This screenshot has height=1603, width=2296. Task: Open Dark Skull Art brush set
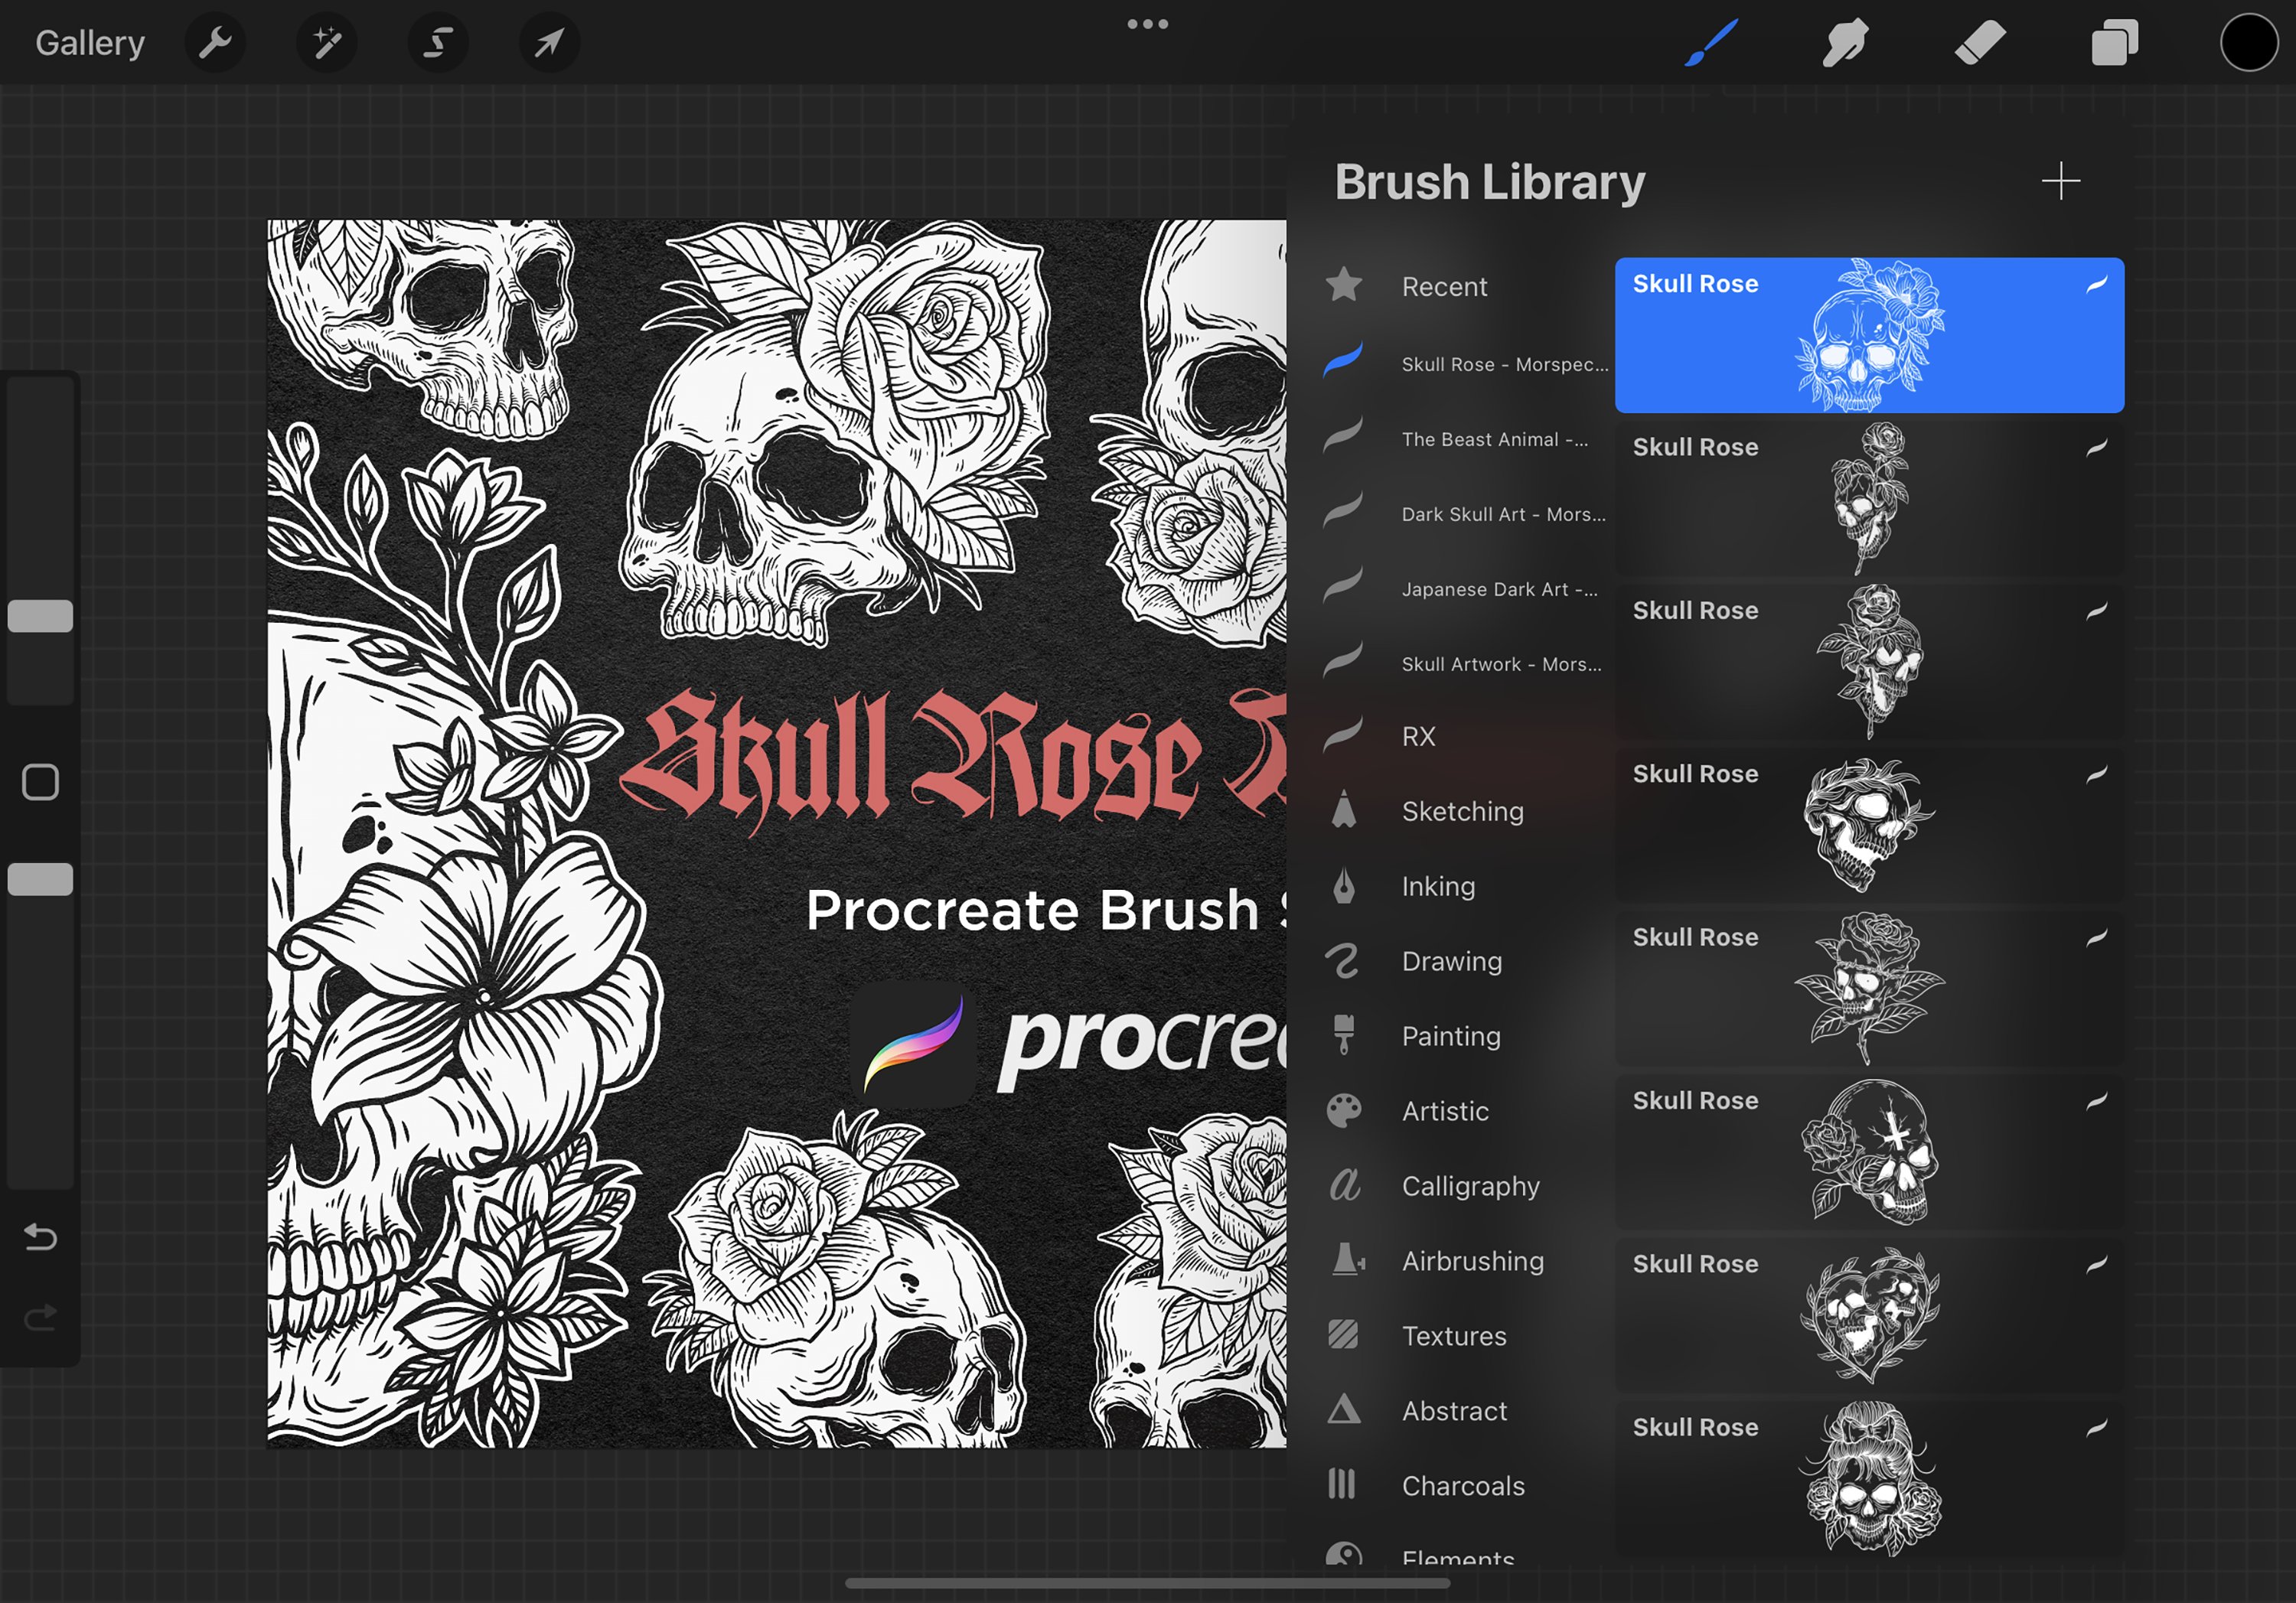[1466, 514]
